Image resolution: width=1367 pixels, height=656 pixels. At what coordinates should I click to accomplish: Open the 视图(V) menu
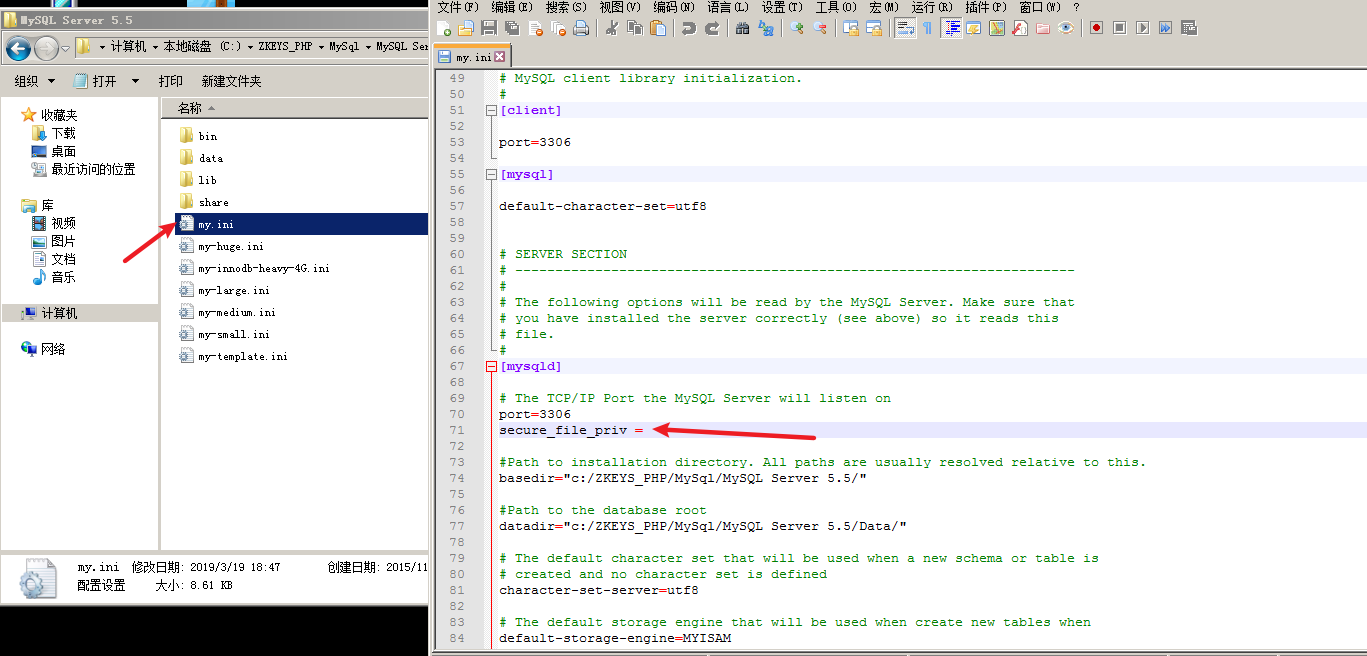tap(620, 7)
